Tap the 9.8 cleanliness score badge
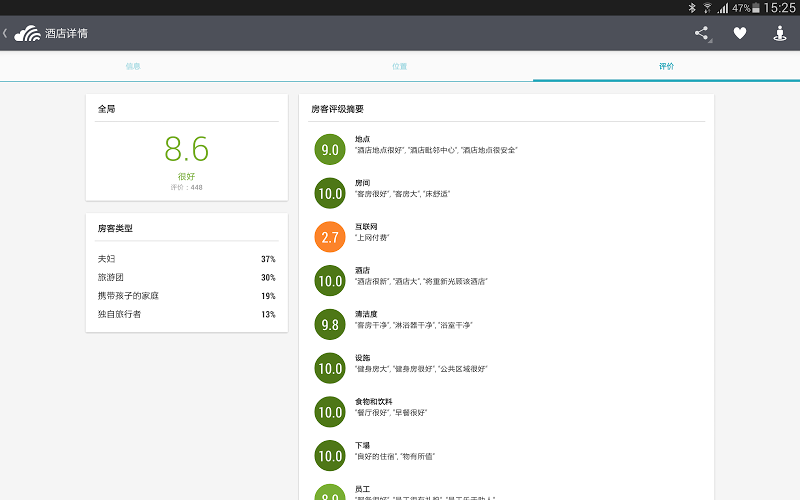800x500 pixels. [329, 325]
